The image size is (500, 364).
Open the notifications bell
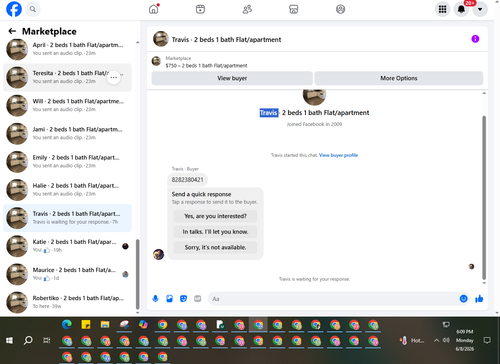pos(461,9)
